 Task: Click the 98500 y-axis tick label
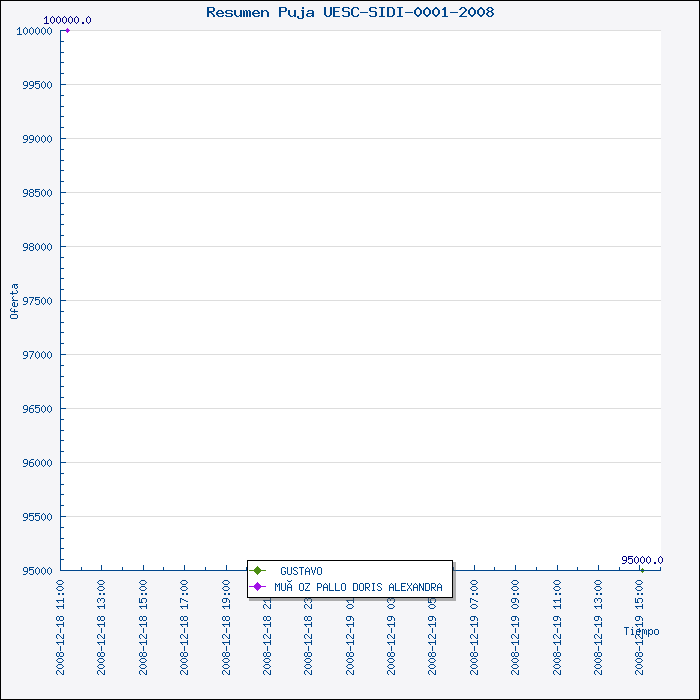click(x=37, y=193)
